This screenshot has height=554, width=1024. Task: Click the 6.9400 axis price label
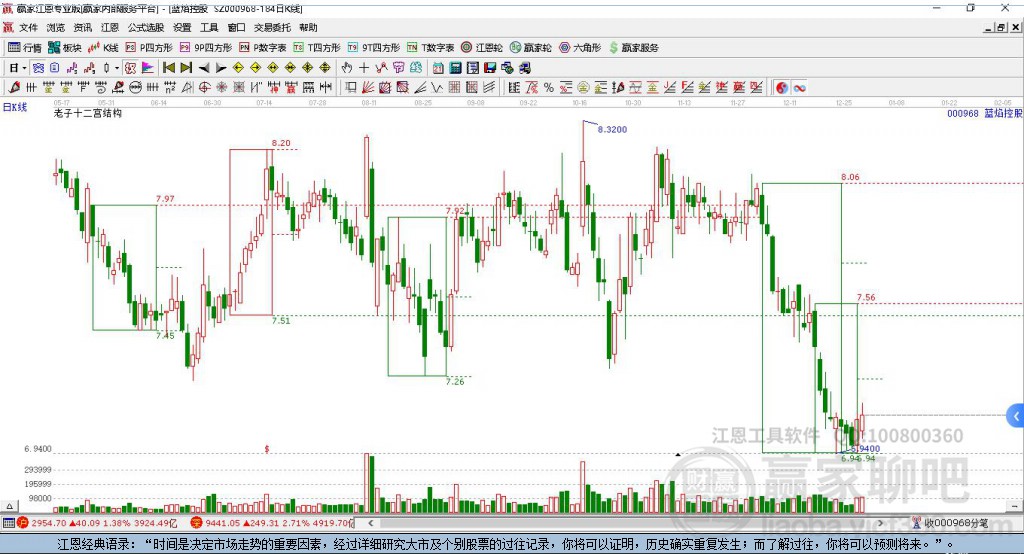click(38, 449)
